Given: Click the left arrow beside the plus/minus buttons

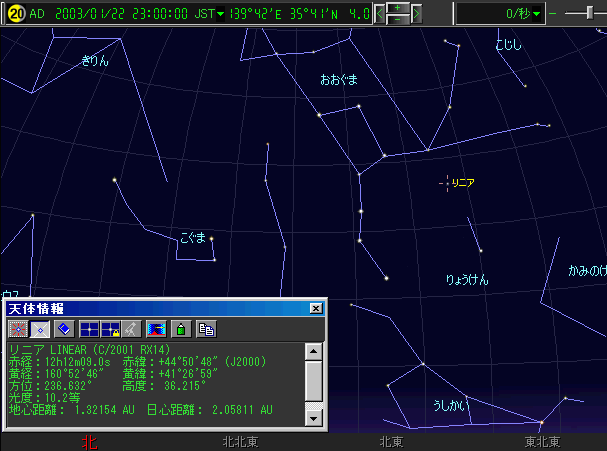Looking at the screenshot, I should pos(379,13).
